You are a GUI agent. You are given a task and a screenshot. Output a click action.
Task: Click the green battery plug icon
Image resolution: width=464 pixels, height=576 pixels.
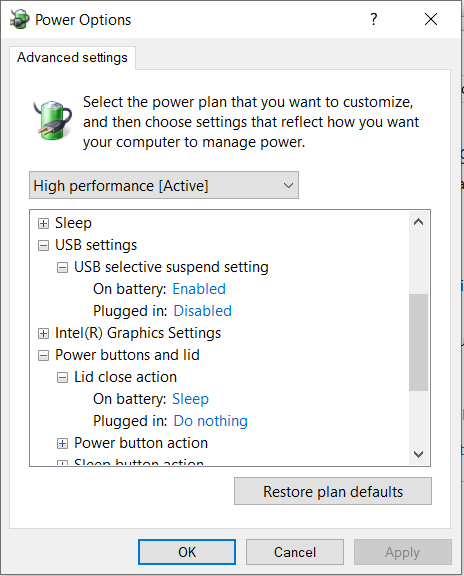53,120
